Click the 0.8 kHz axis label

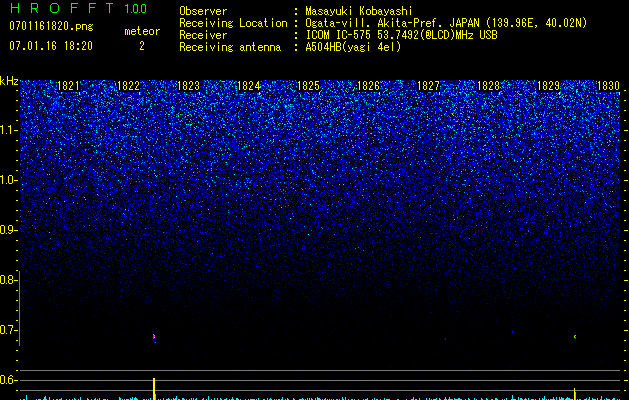(x=8, y=280)
